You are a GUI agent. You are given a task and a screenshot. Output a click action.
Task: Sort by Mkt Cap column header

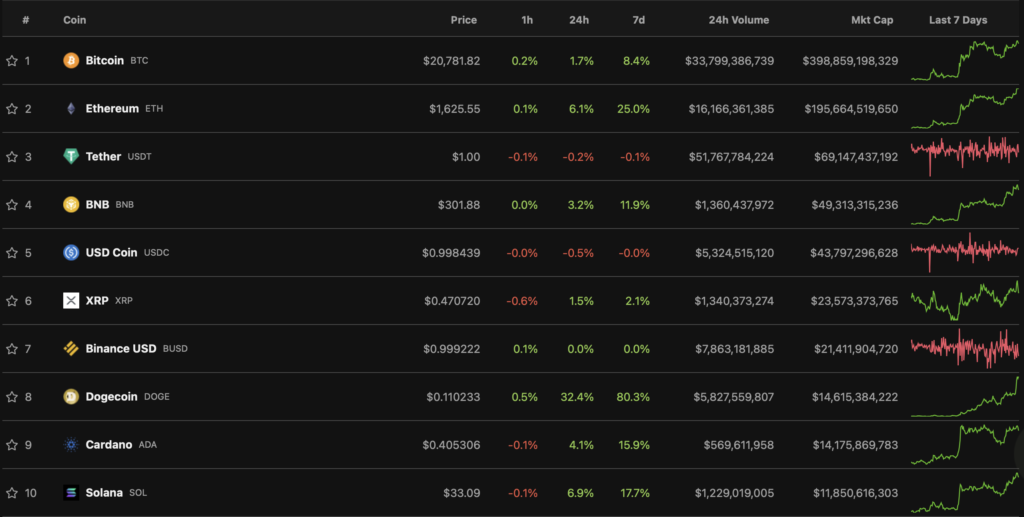coord(872,20)
